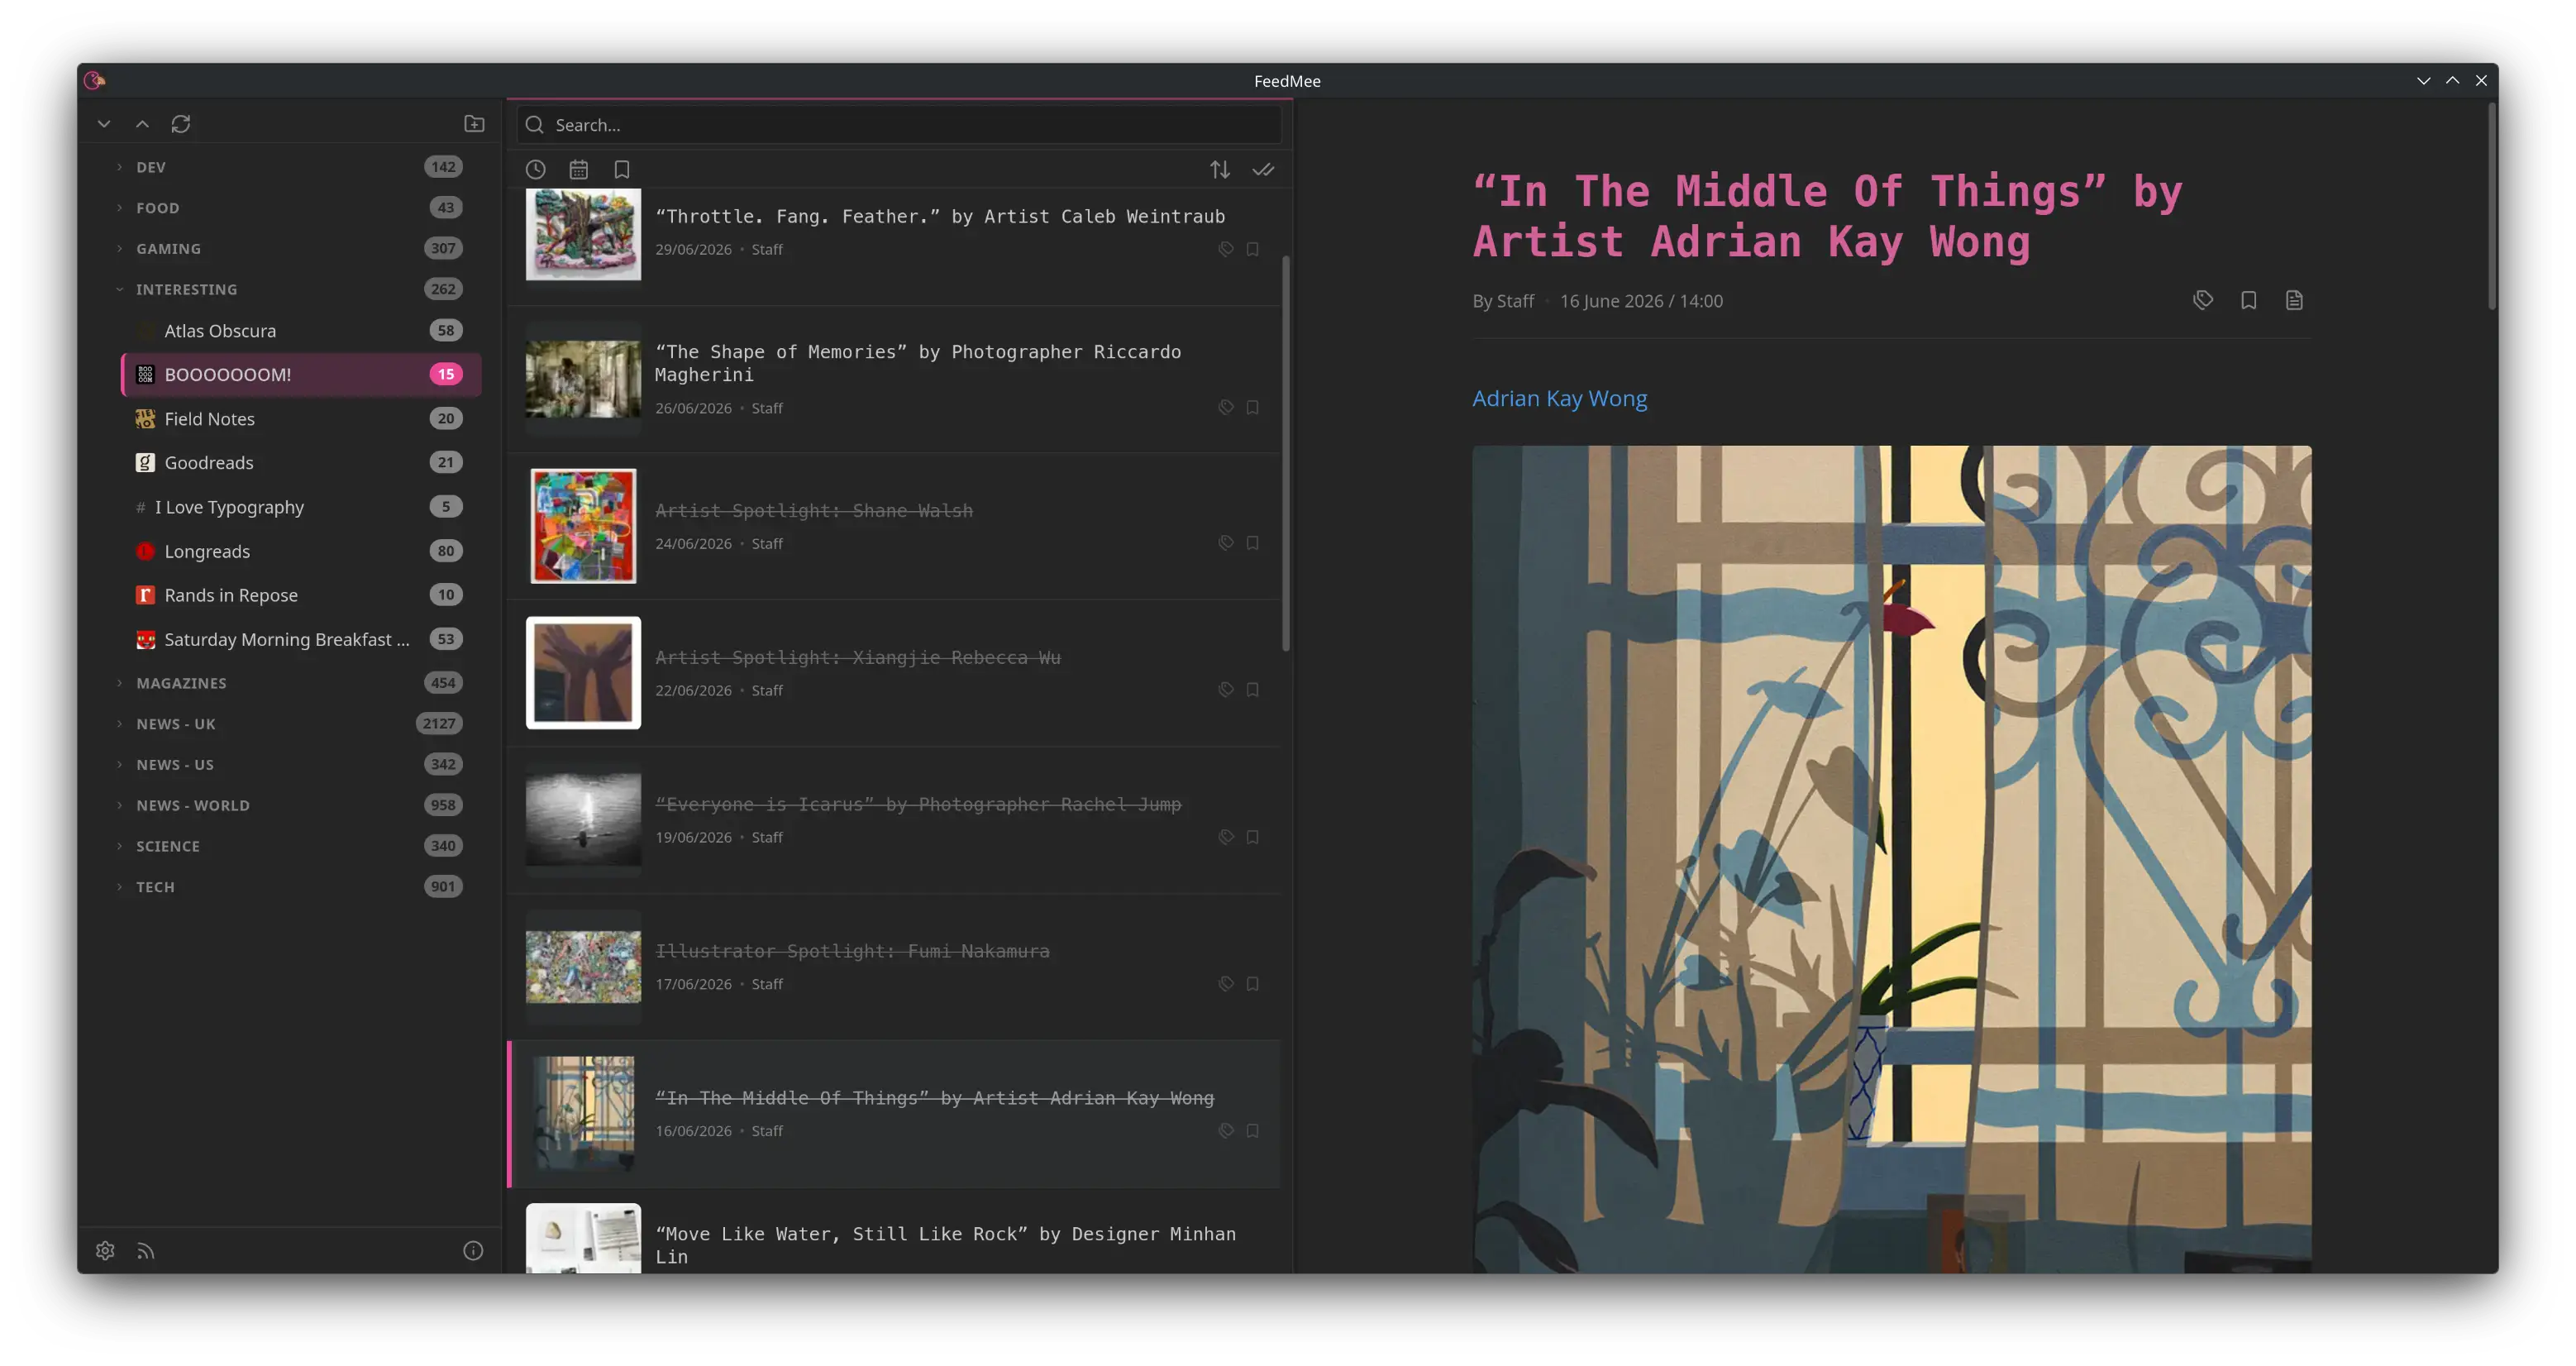Click the RSS feed icon at sidebar bottom
Image resolution: width=2576 pixels, height=1366 pixels.
(146, 1250)
